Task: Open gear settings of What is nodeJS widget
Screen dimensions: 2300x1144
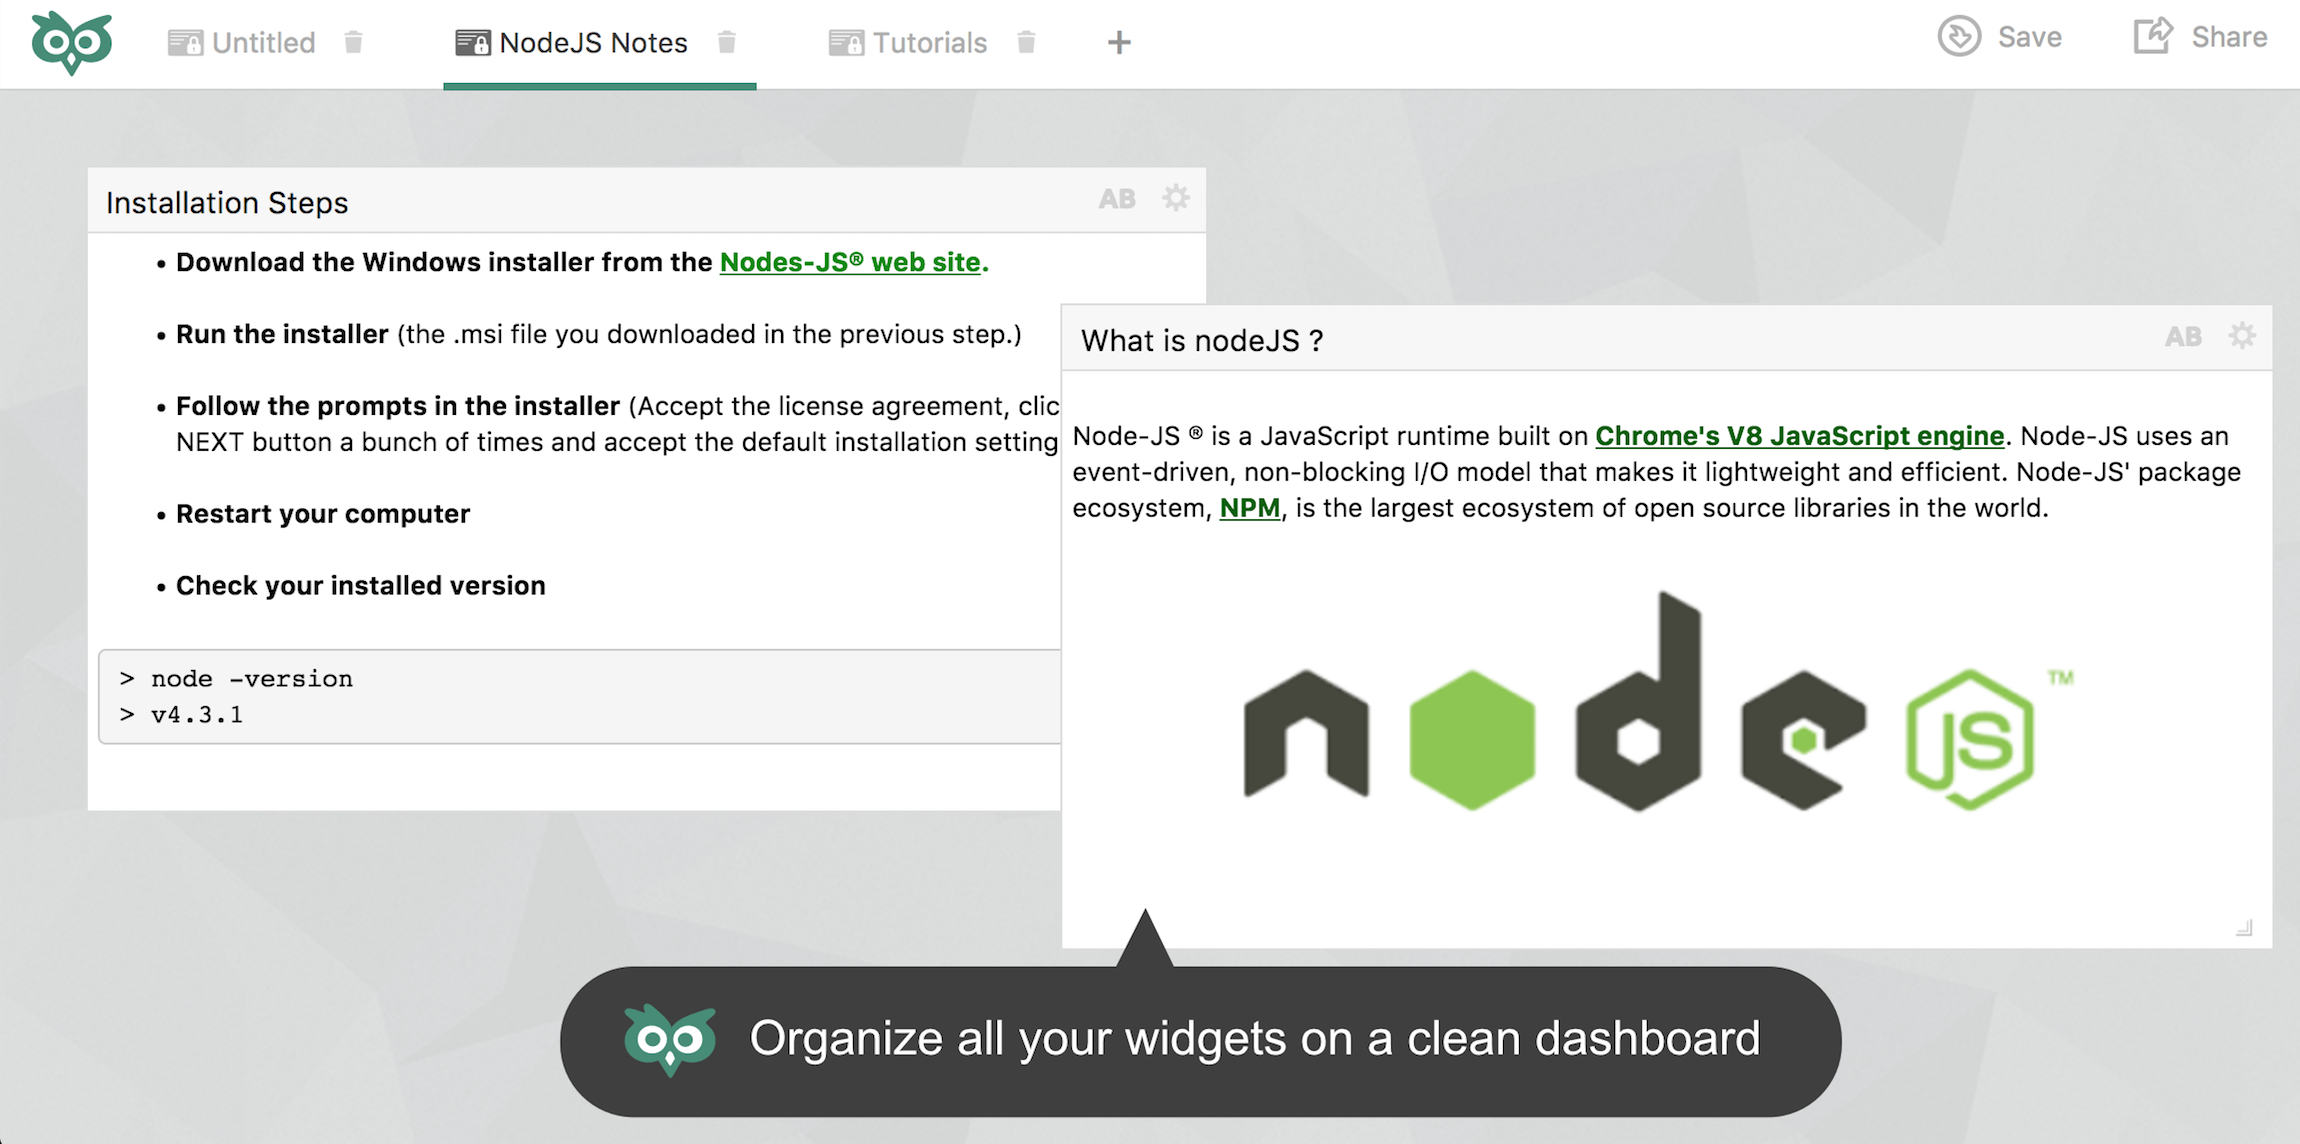Action: [x=2242, y=336]
